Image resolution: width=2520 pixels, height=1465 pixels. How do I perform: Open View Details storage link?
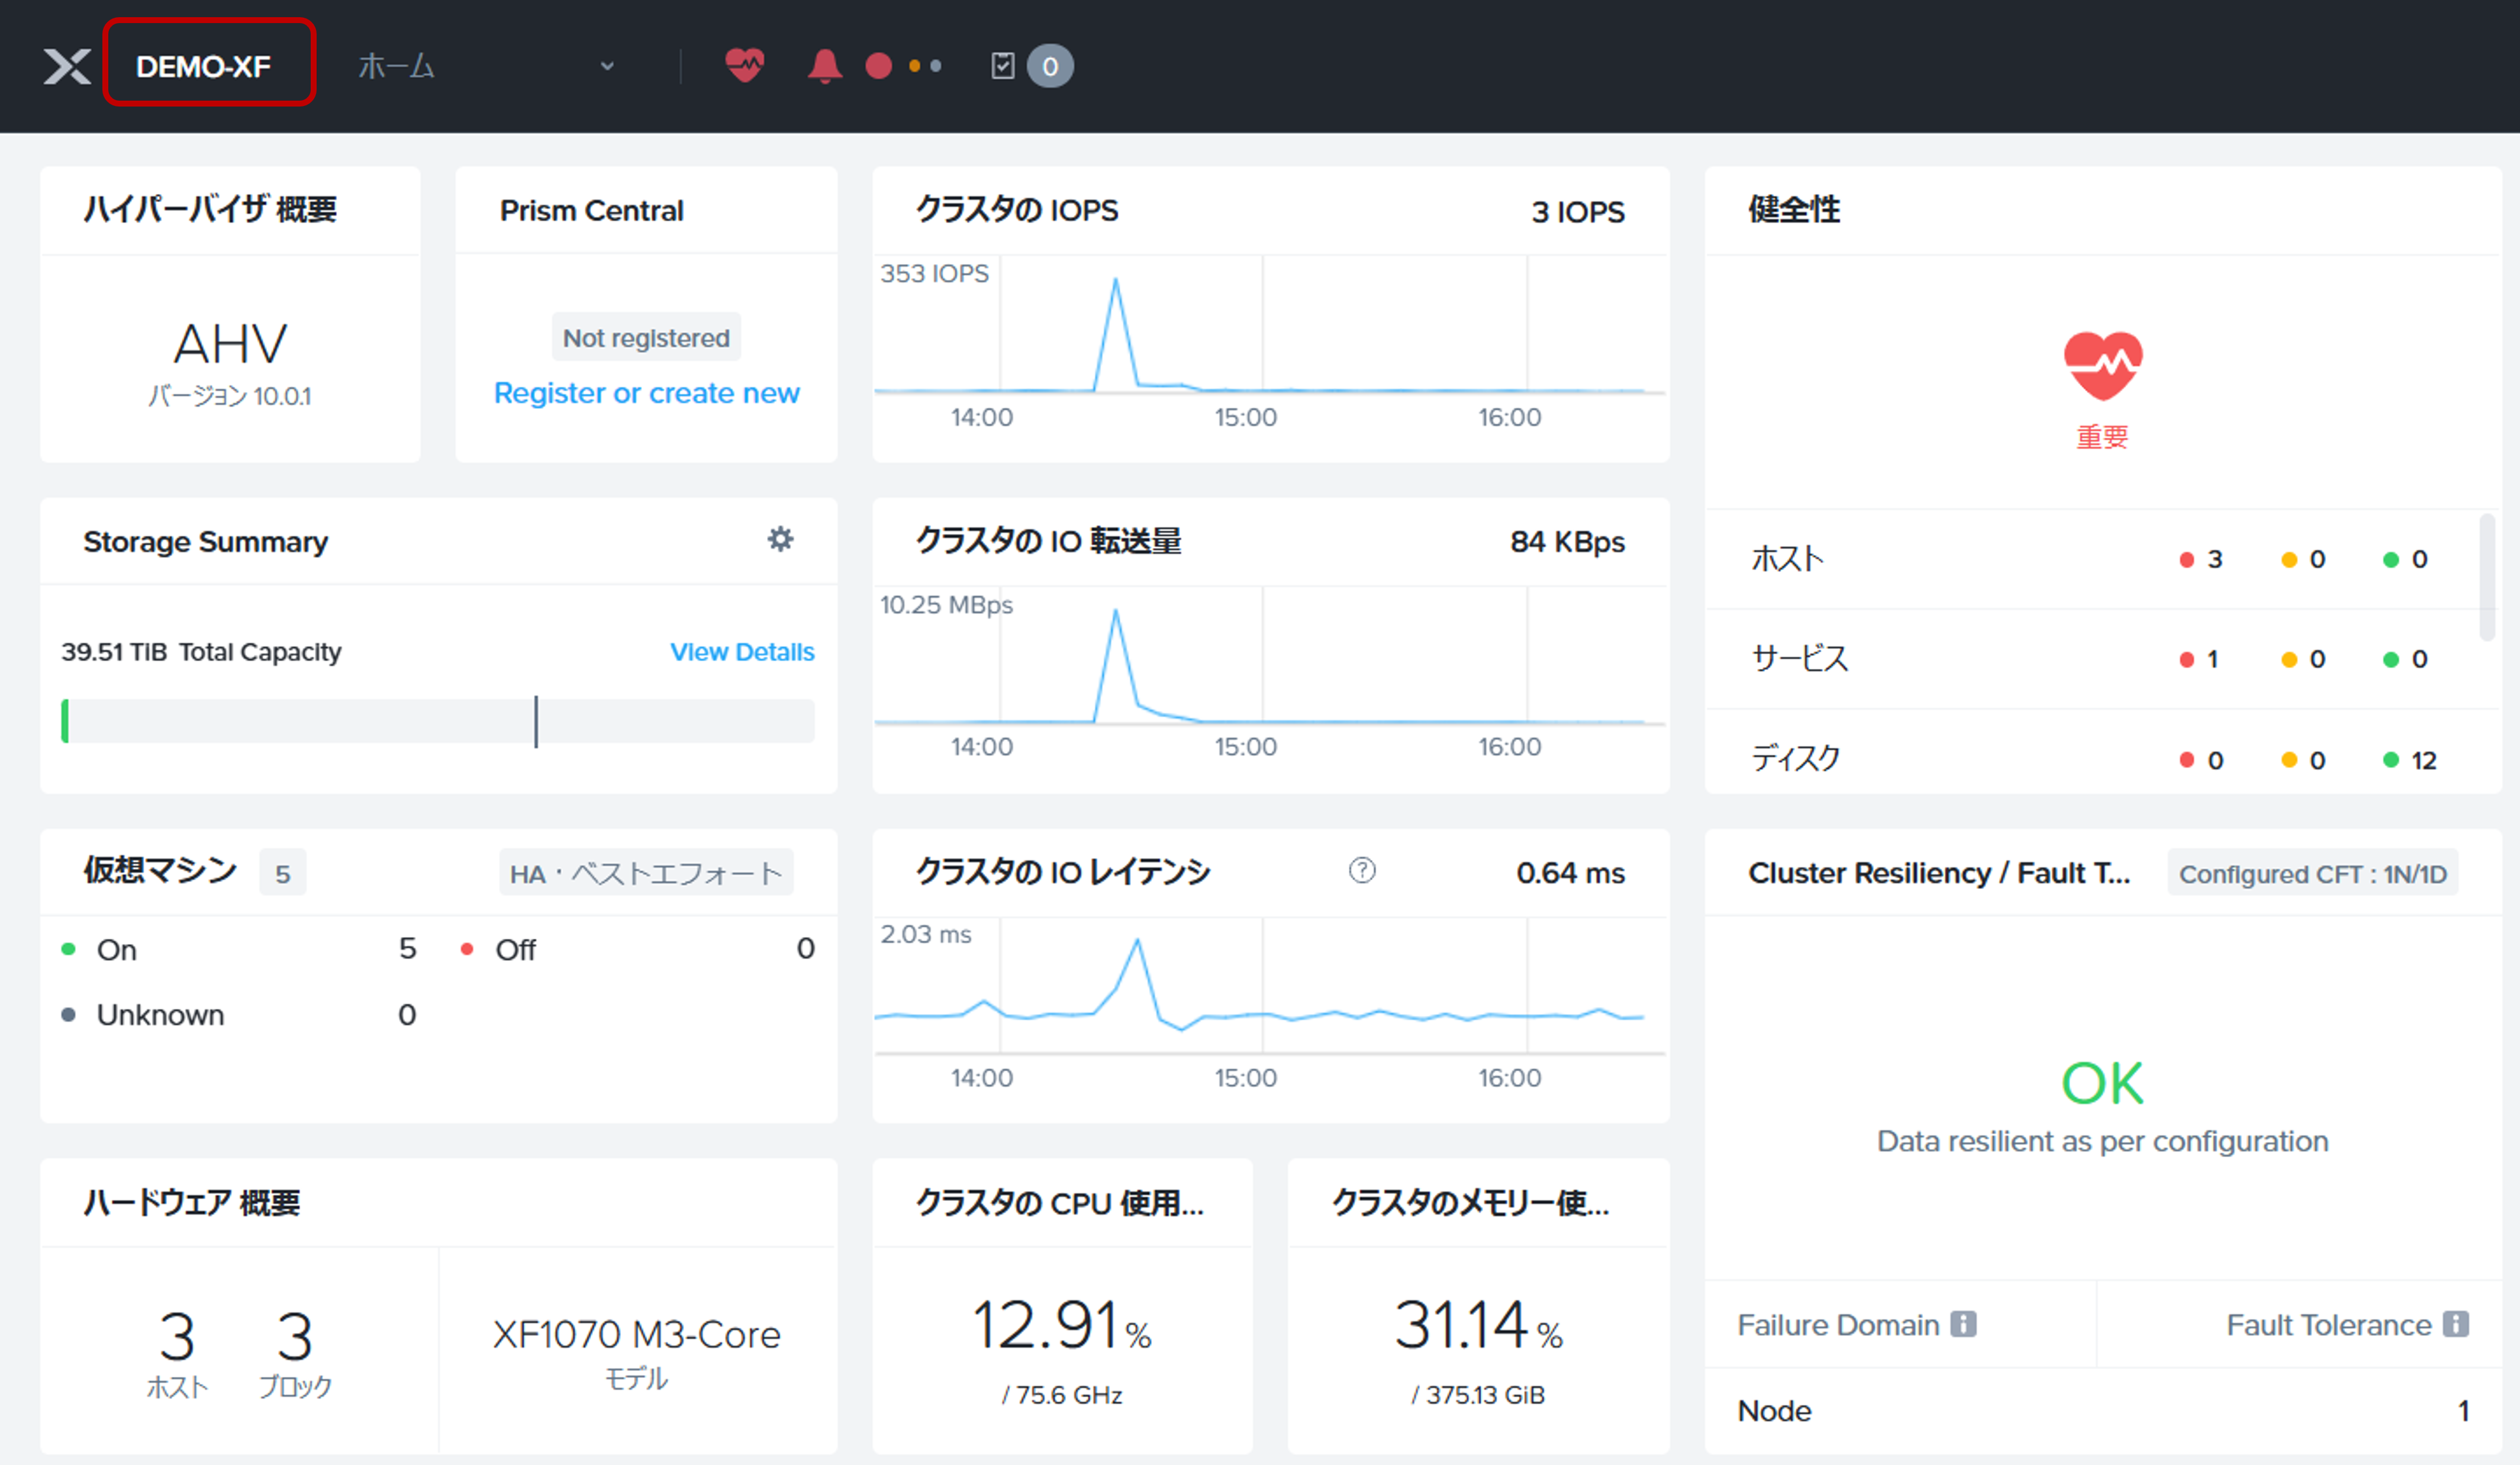(741, 652)
